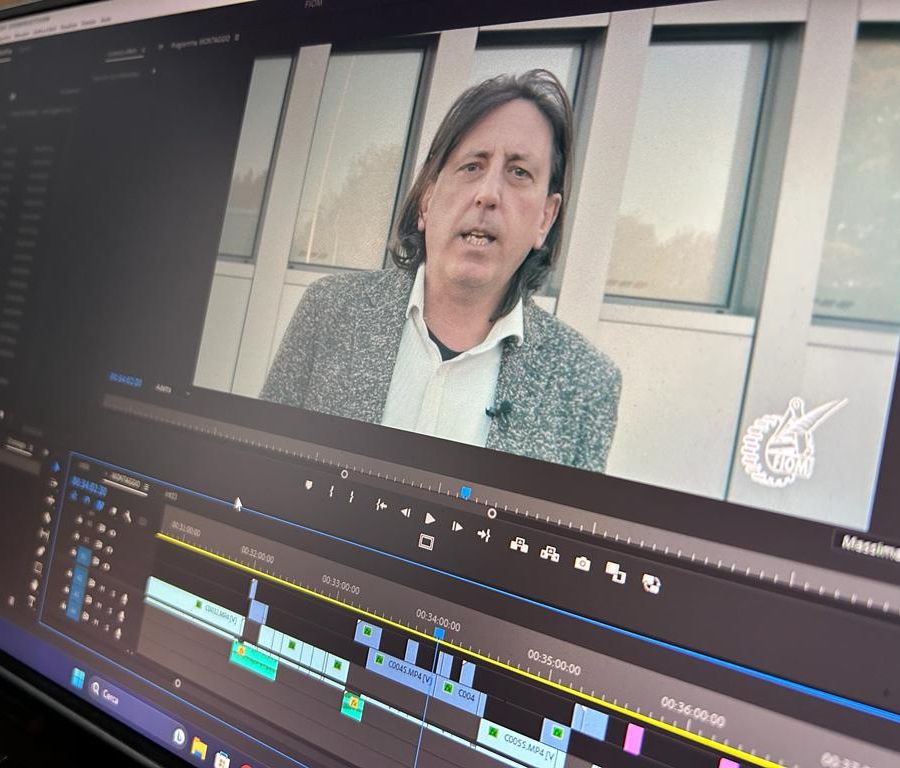Open Comparison View with overlapping squares icon
The width and height of the screenshot is (900, 768).
[615, 572]
